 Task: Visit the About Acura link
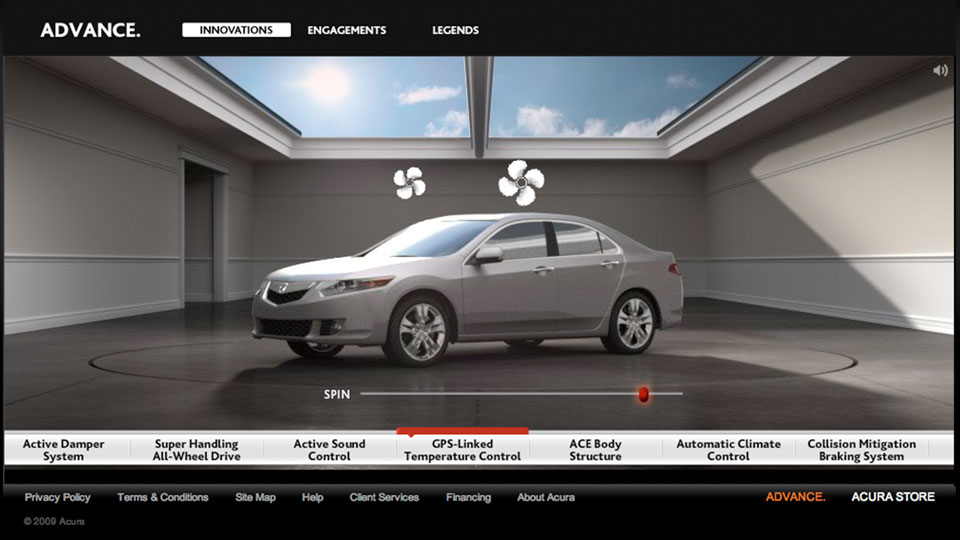(546, 497)
